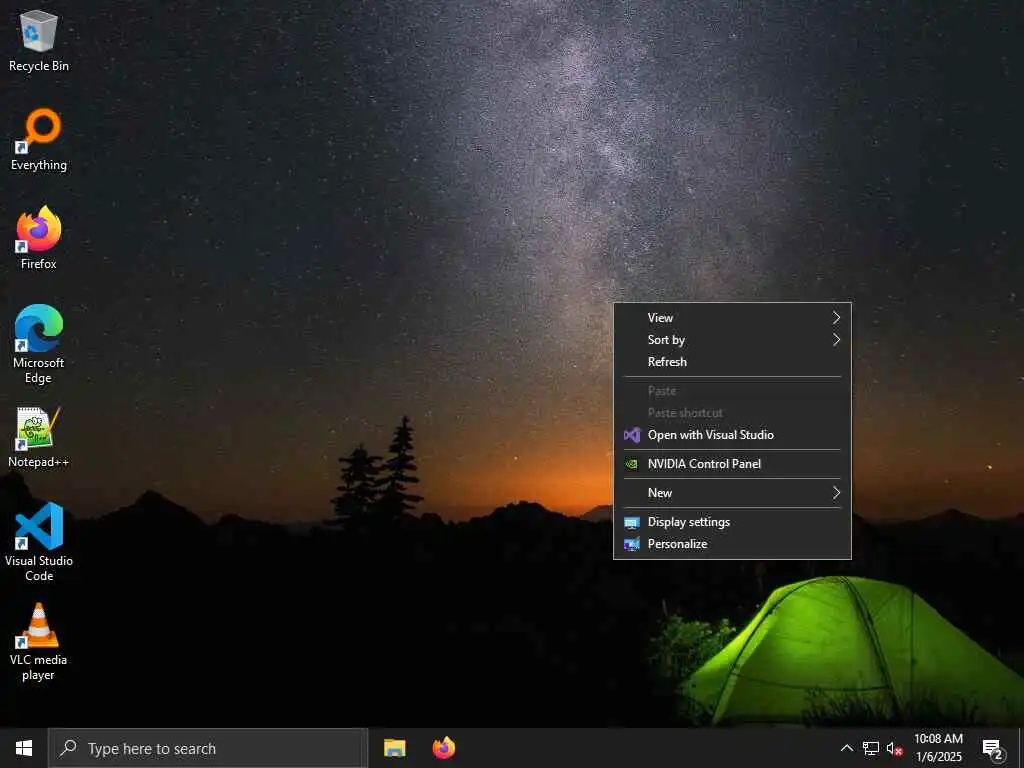The height and width of the screenshot is (768, 1024).
Task: Expand the Sort by submenu
Action: tap(732, 340)
